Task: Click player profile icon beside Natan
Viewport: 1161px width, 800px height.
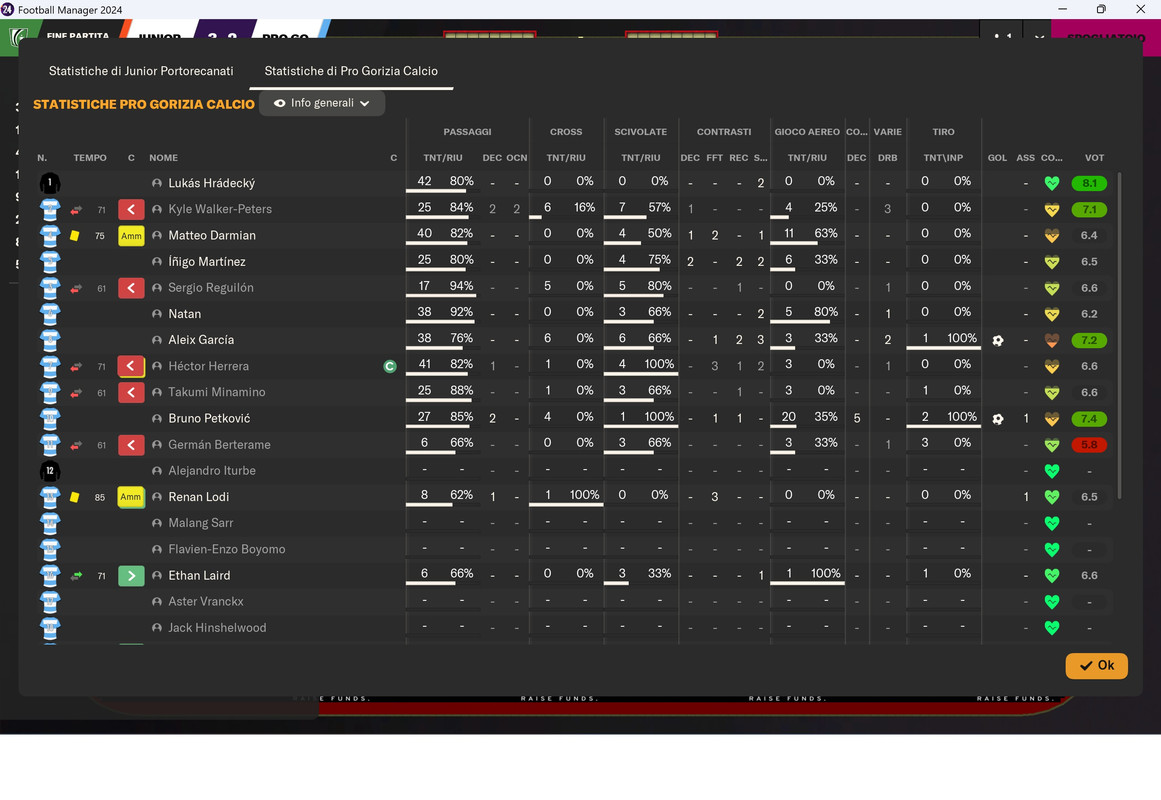Action: 157,314
